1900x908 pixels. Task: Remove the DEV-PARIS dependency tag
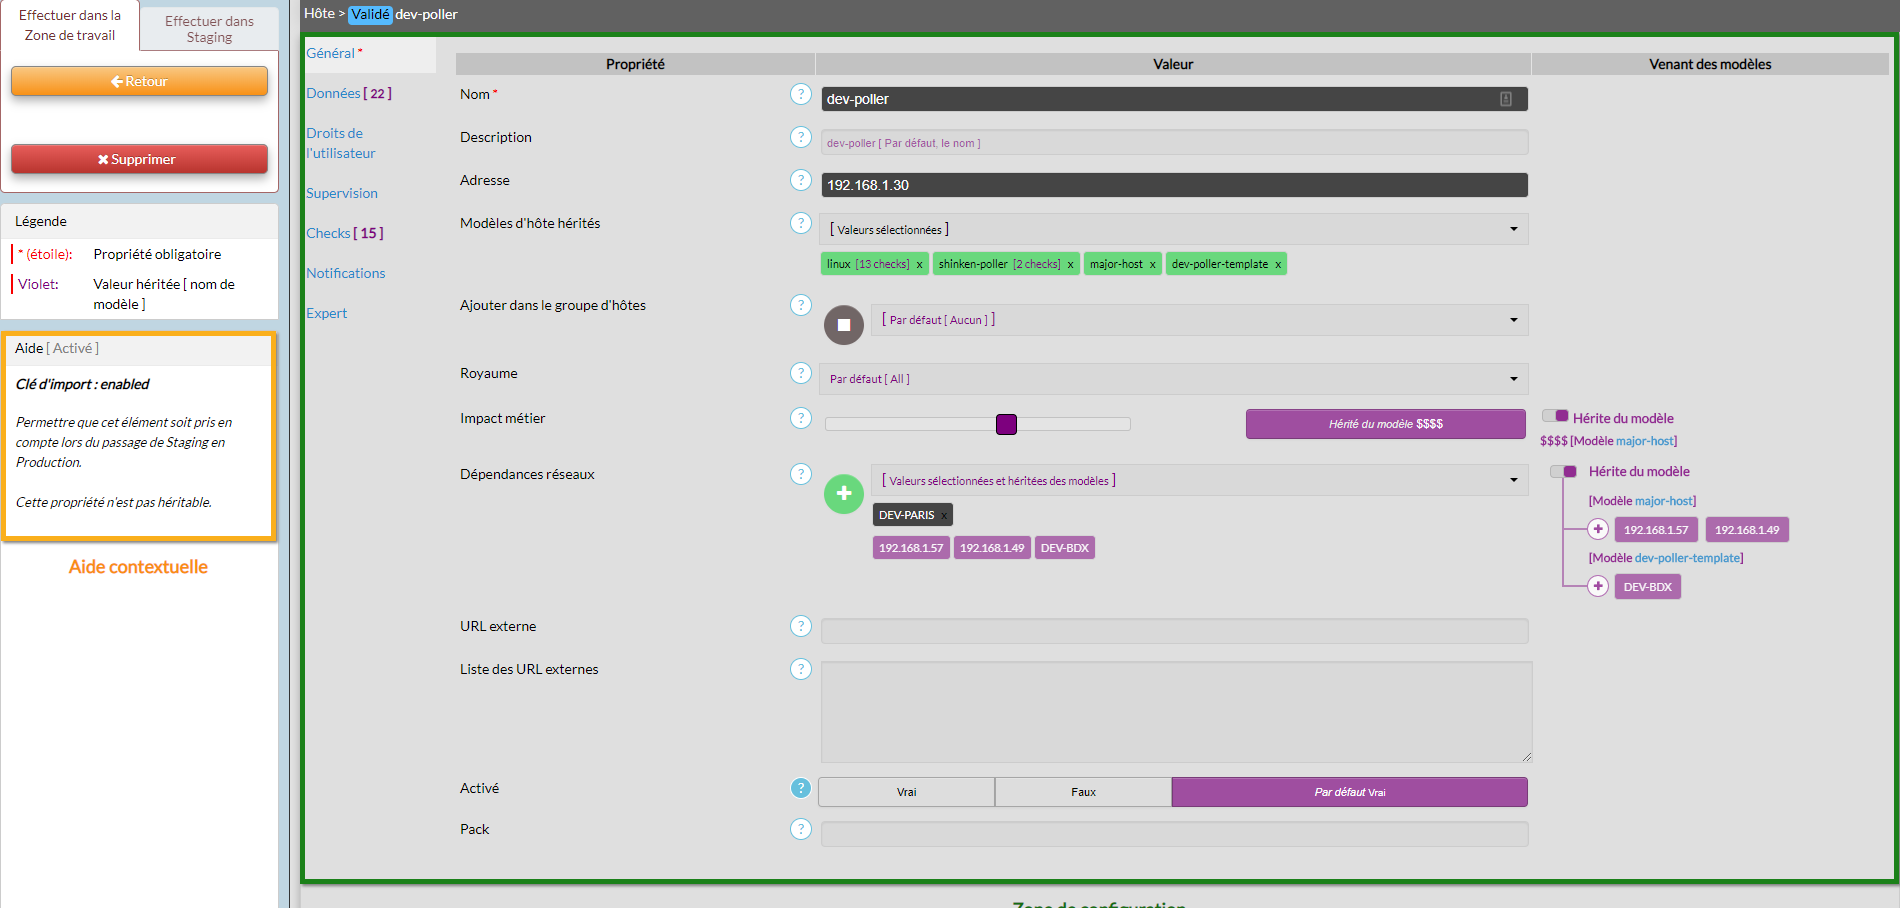coord(943,516)
